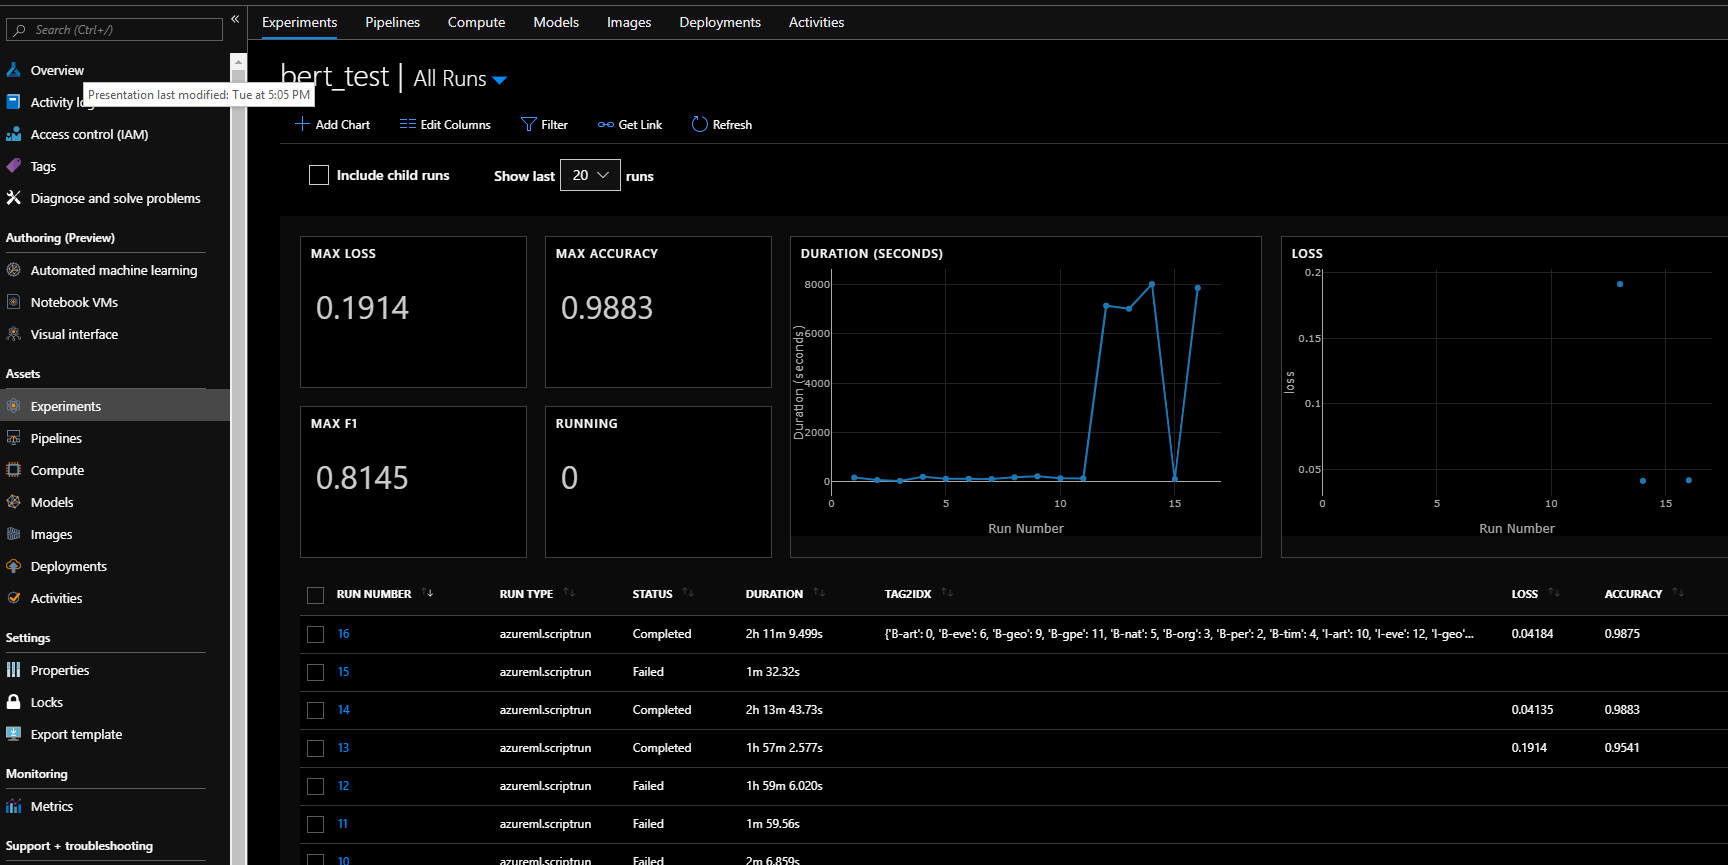The image size is (1728, 865).
Task: Sort by Run Type column
Action: click(x=569, y=593)
